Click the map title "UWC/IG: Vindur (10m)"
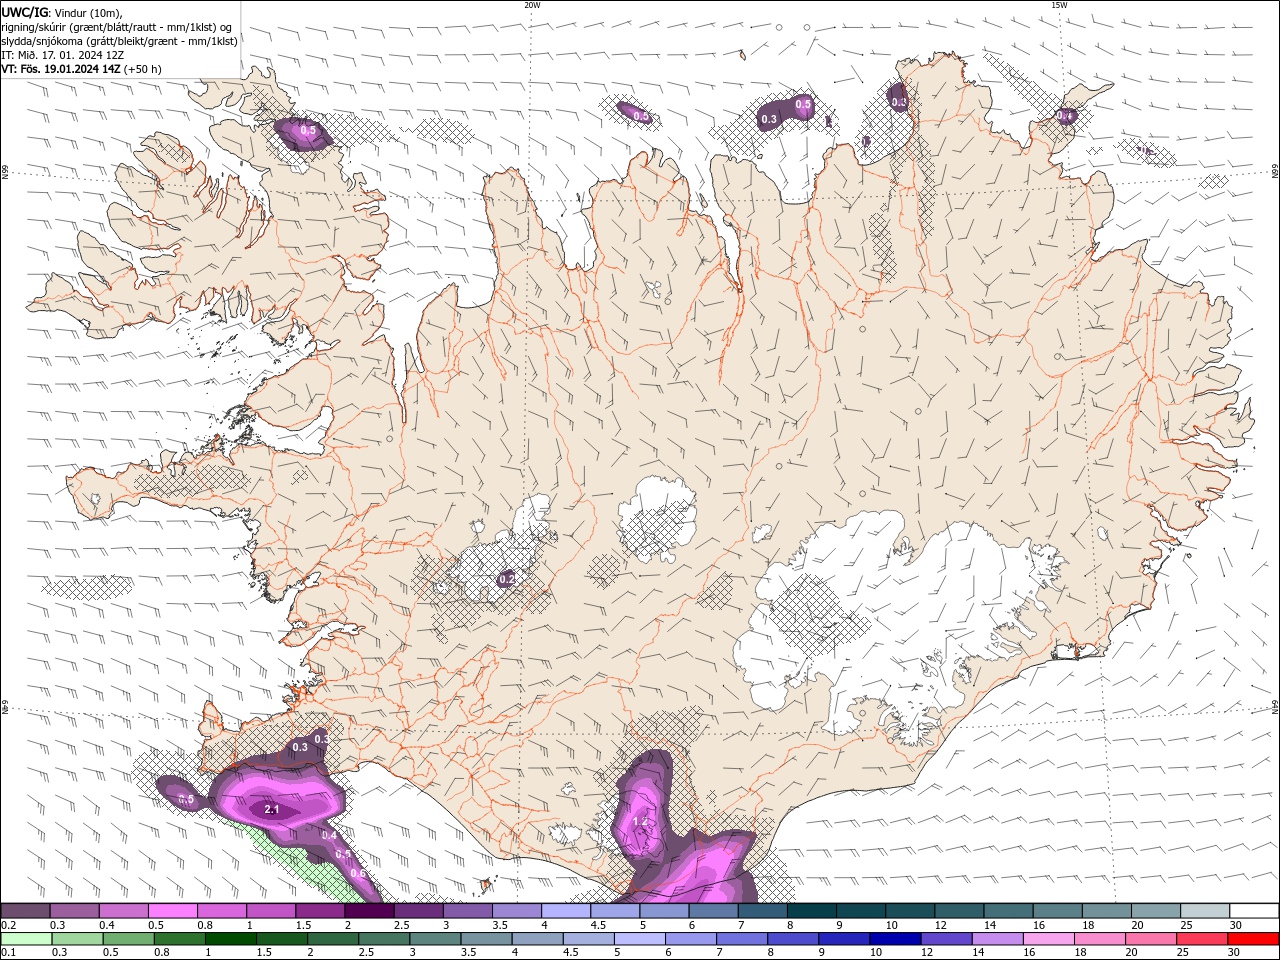 [62, 12]
